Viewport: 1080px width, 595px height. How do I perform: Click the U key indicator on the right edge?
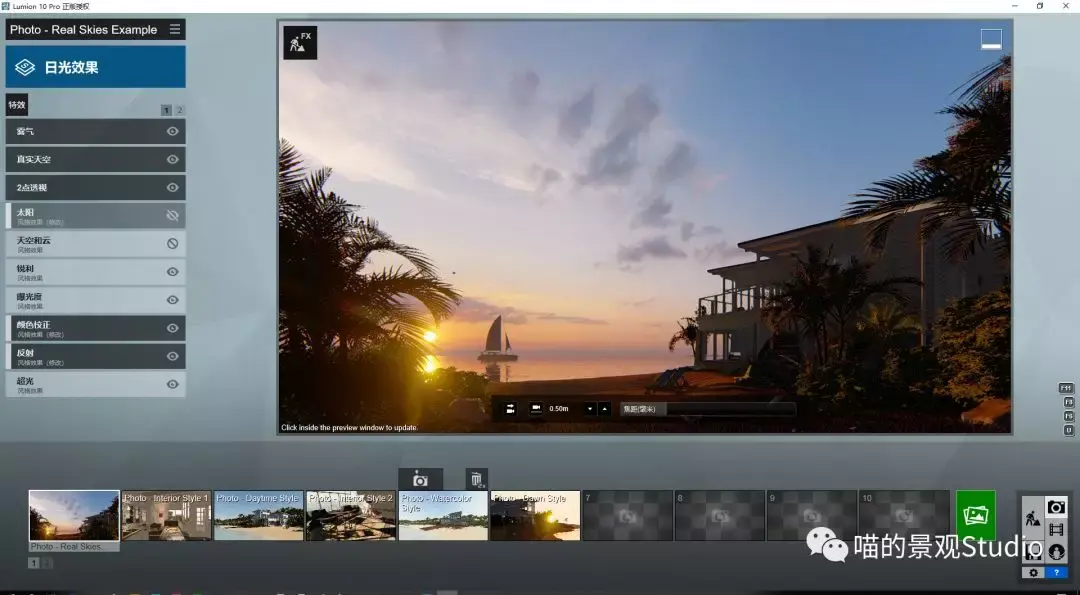coord(1069,430)
